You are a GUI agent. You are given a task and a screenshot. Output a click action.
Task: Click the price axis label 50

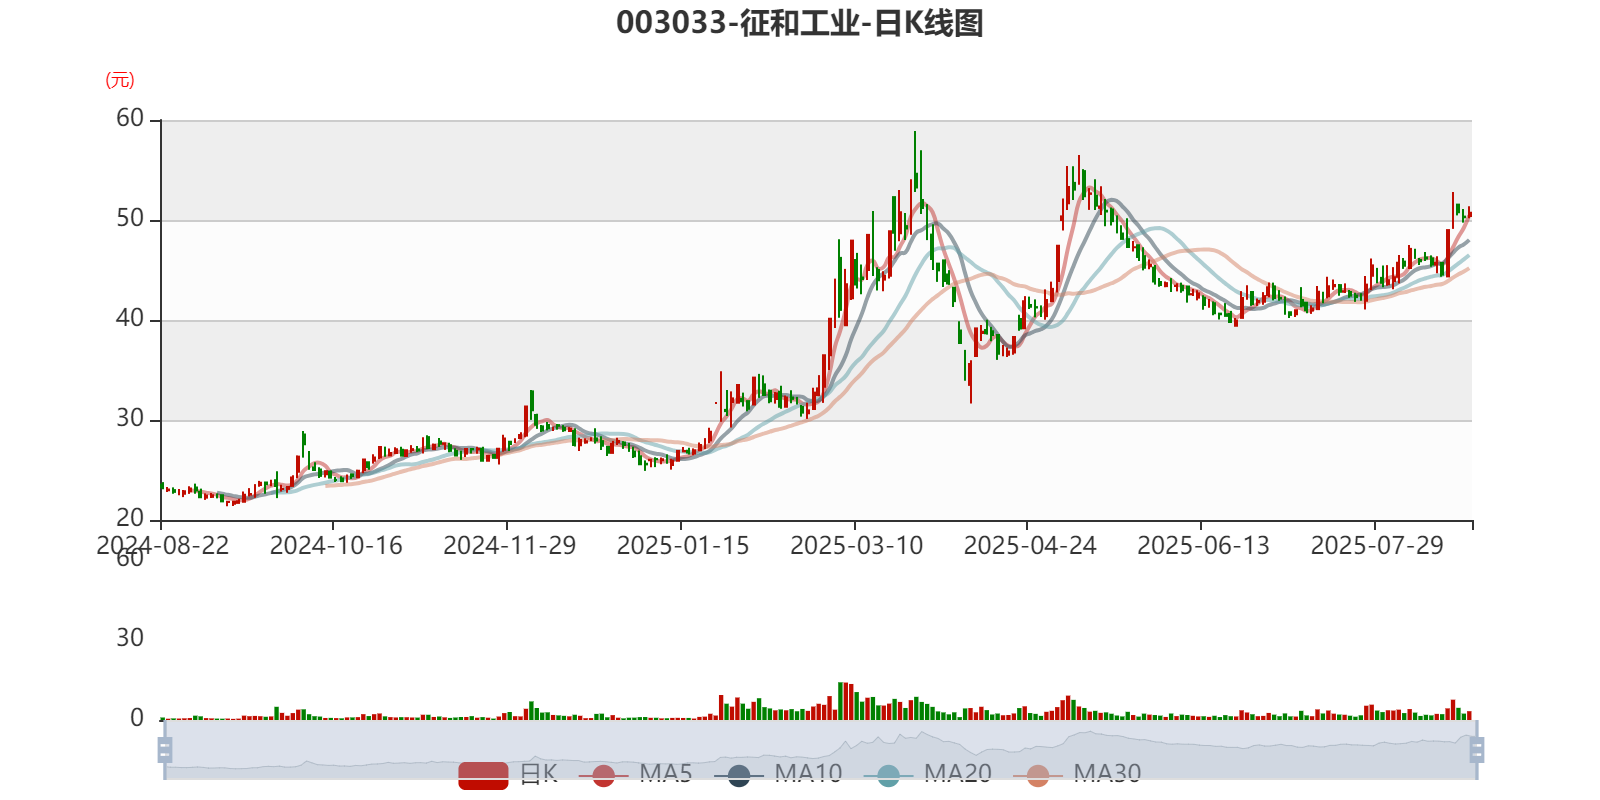coord(130,219)
